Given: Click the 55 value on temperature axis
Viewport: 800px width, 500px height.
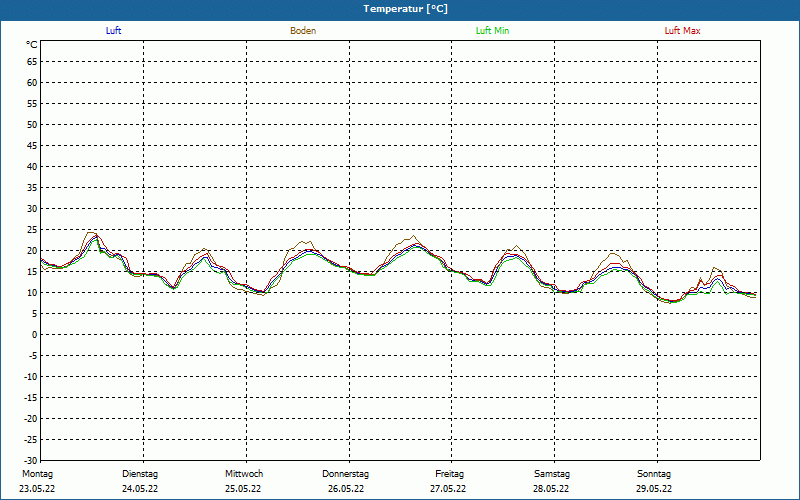Looking at the screenshot, I should coord(32,104).
